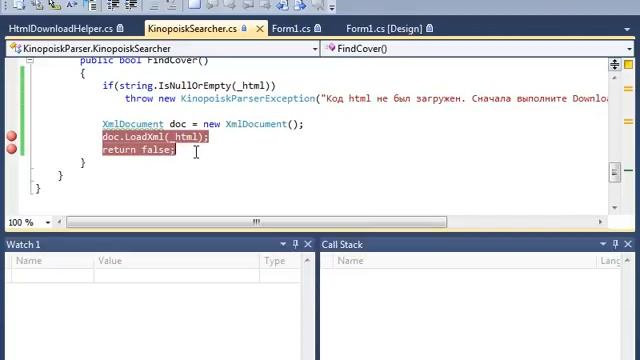Click the Watch 1 Name column header
The image size is (640, 360).
[53, 261]
